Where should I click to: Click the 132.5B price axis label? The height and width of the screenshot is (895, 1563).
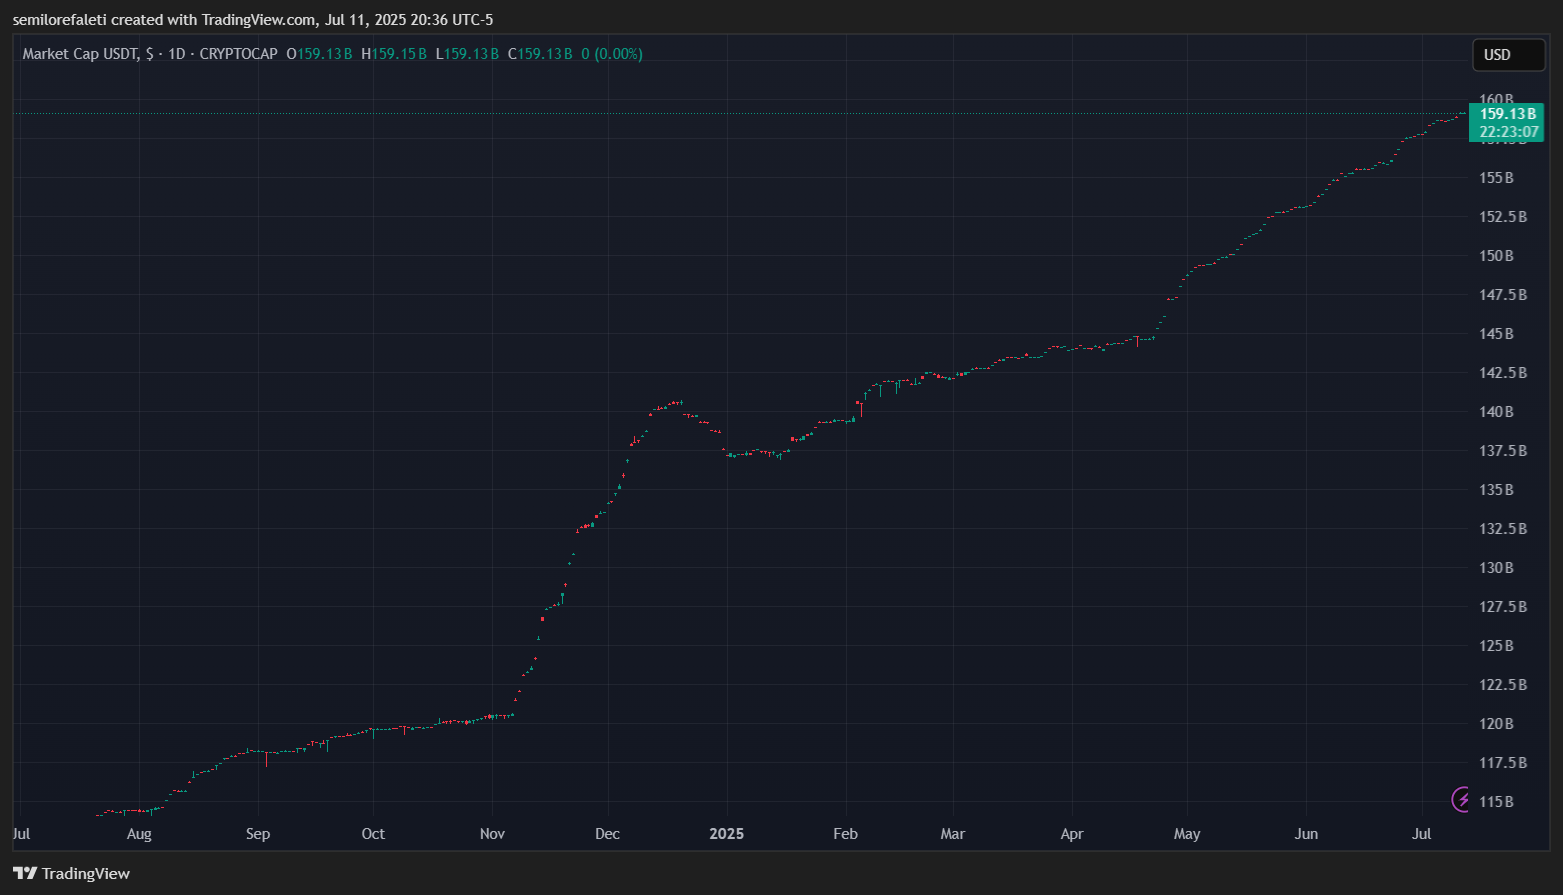tap(1503, 529)
